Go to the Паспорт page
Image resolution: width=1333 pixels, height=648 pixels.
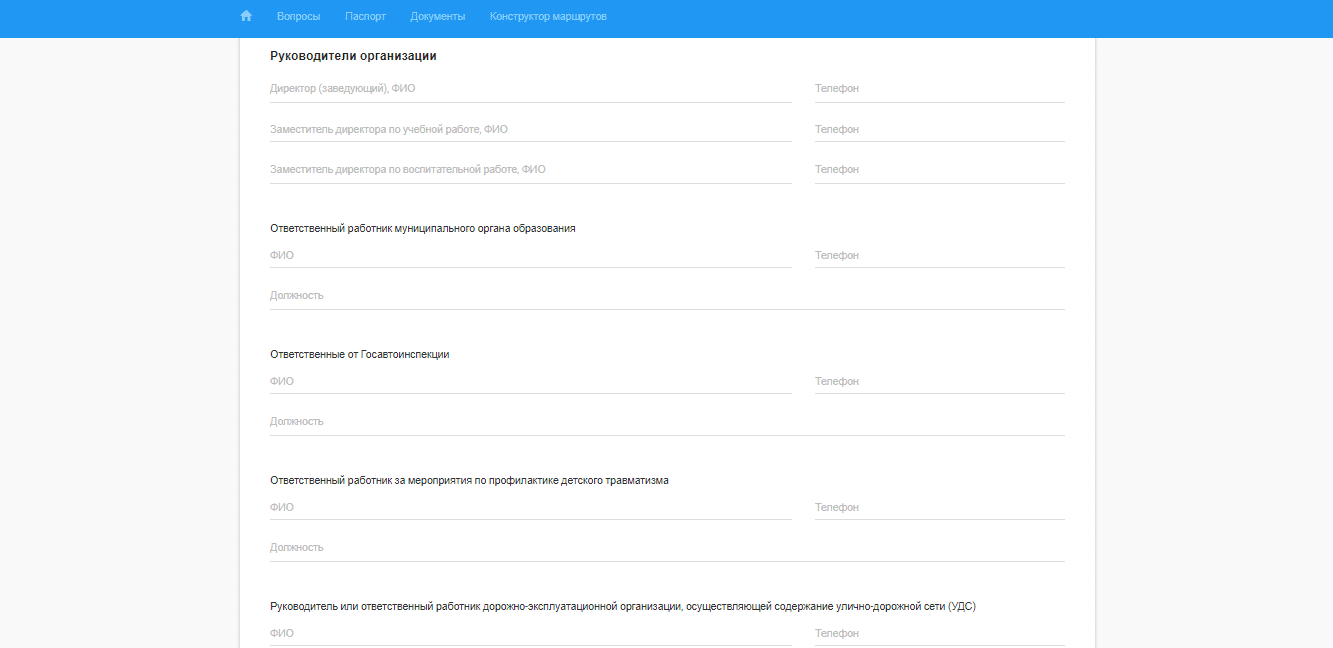[365, 17]
